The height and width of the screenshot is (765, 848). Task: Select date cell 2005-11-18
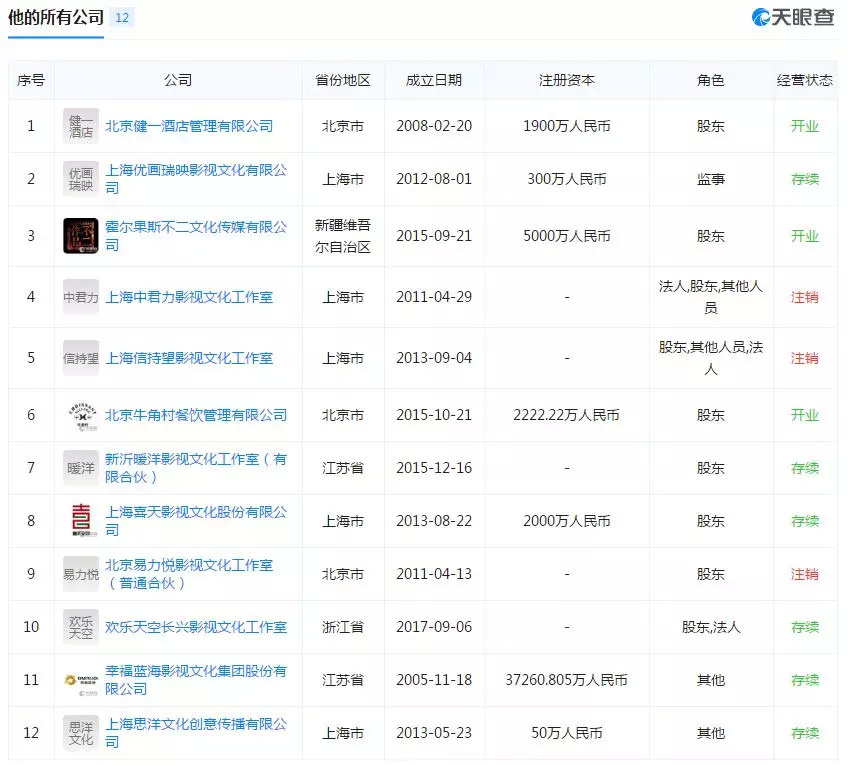(x=434, y=680)
